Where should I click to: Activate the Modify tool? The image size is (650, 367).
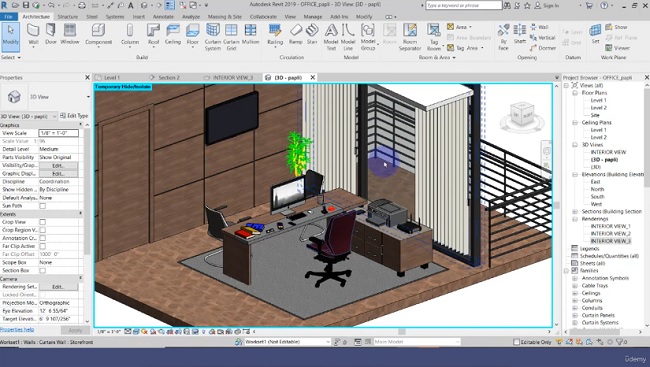click(10, 36)
